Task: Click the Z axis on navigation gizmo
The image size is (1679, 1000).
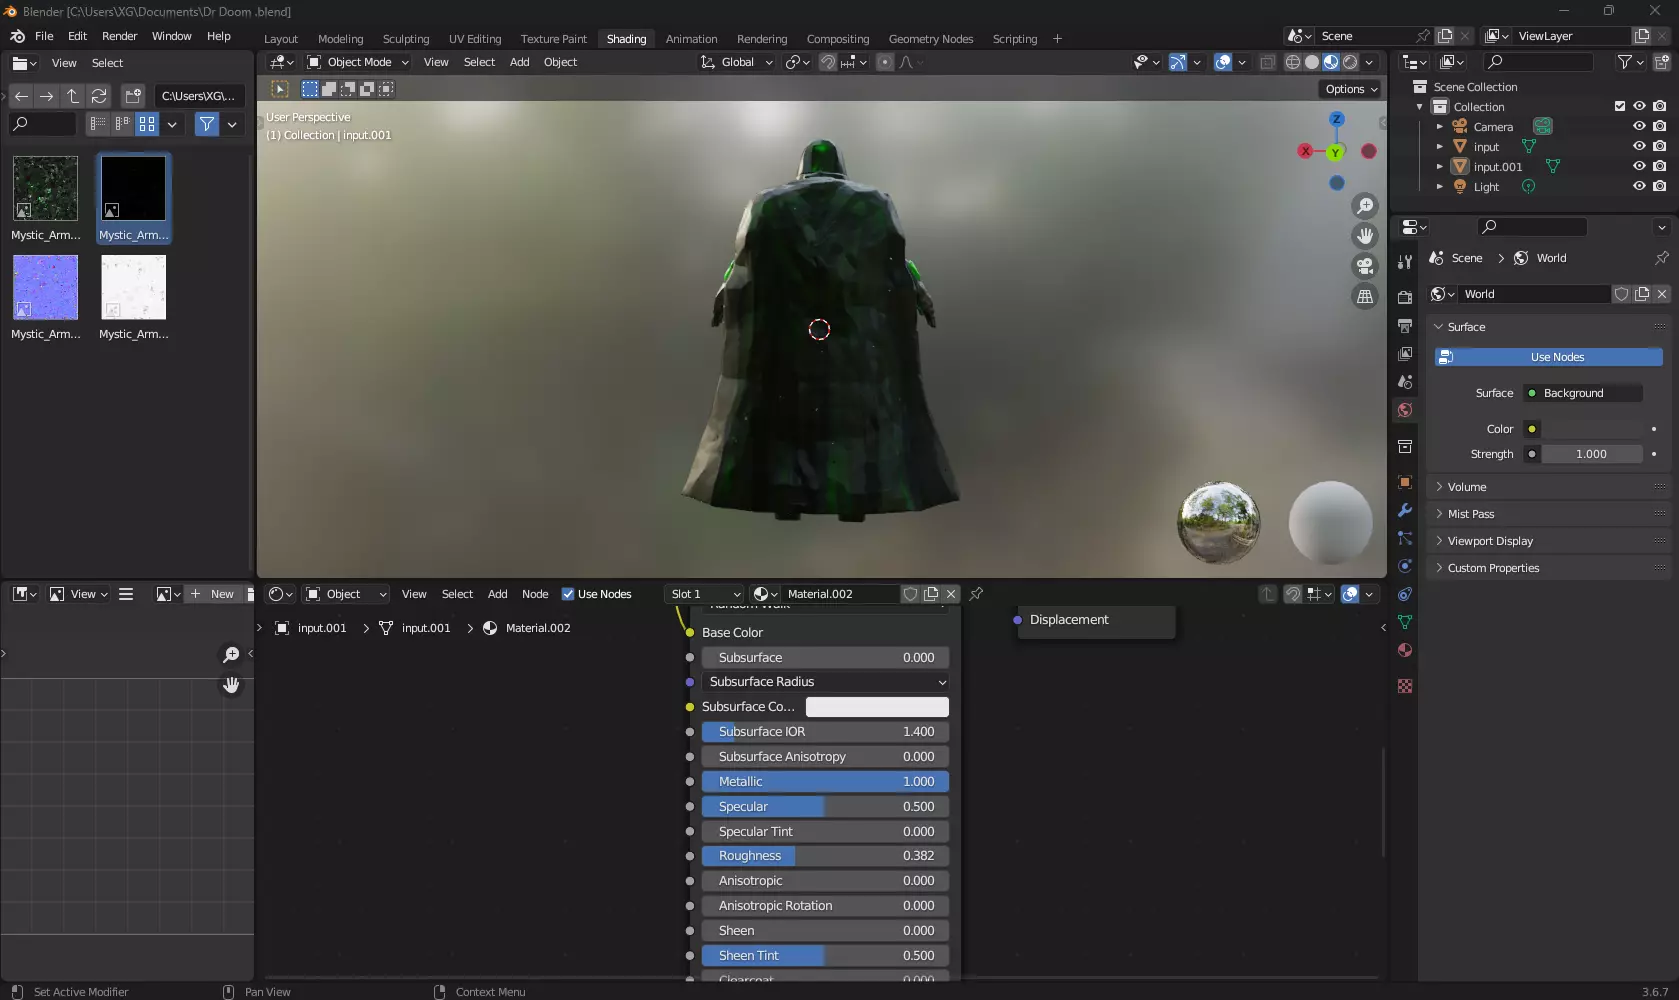Action: 1337,119
